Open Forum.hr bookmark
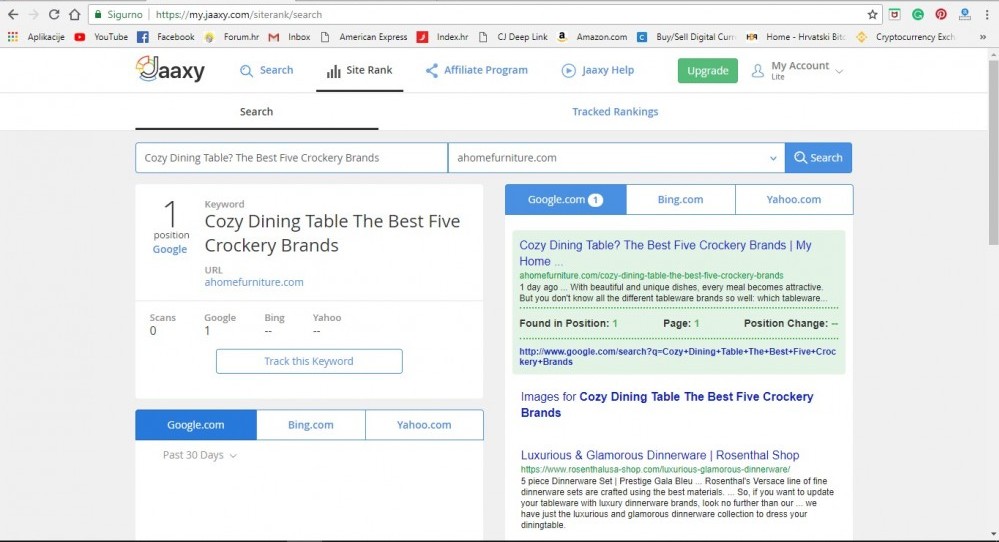 click(x=231, y=37)
